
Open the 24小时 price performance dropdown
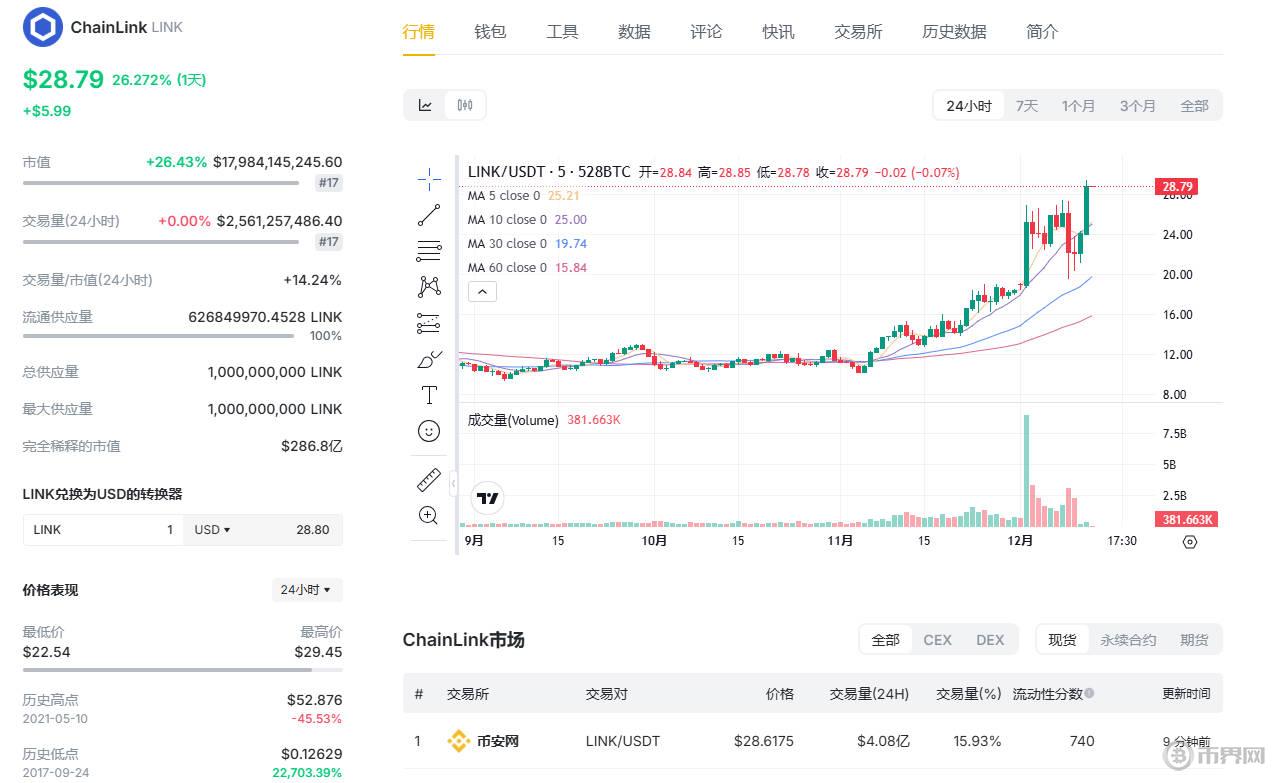pyautogui.click(x=307, y=590)
